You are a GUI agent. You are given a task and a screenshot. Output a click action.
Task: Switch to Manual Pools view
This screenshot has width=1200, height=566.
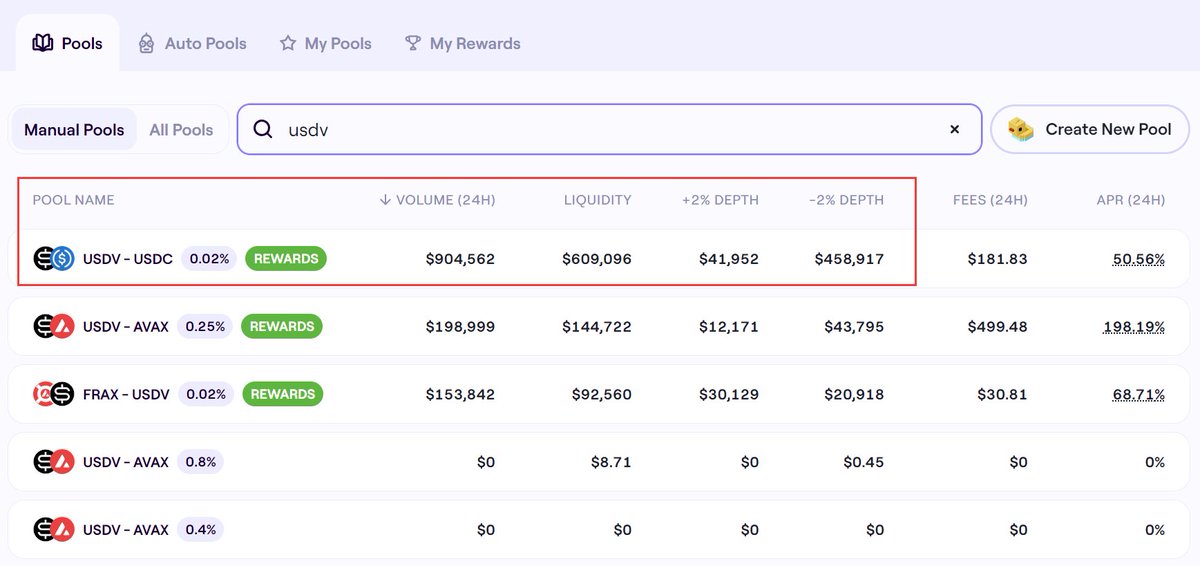(x=74, y=130)
